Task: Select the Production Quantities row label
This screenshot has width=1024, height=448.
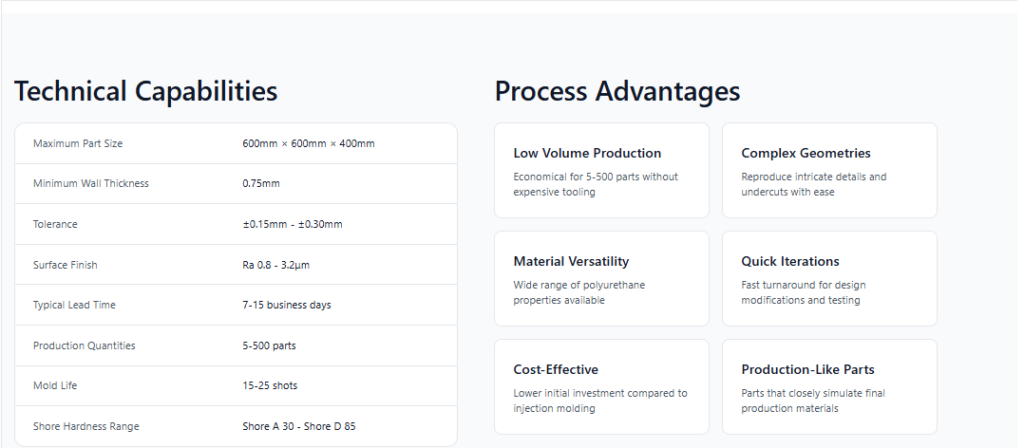Action: tap(84, 346)
